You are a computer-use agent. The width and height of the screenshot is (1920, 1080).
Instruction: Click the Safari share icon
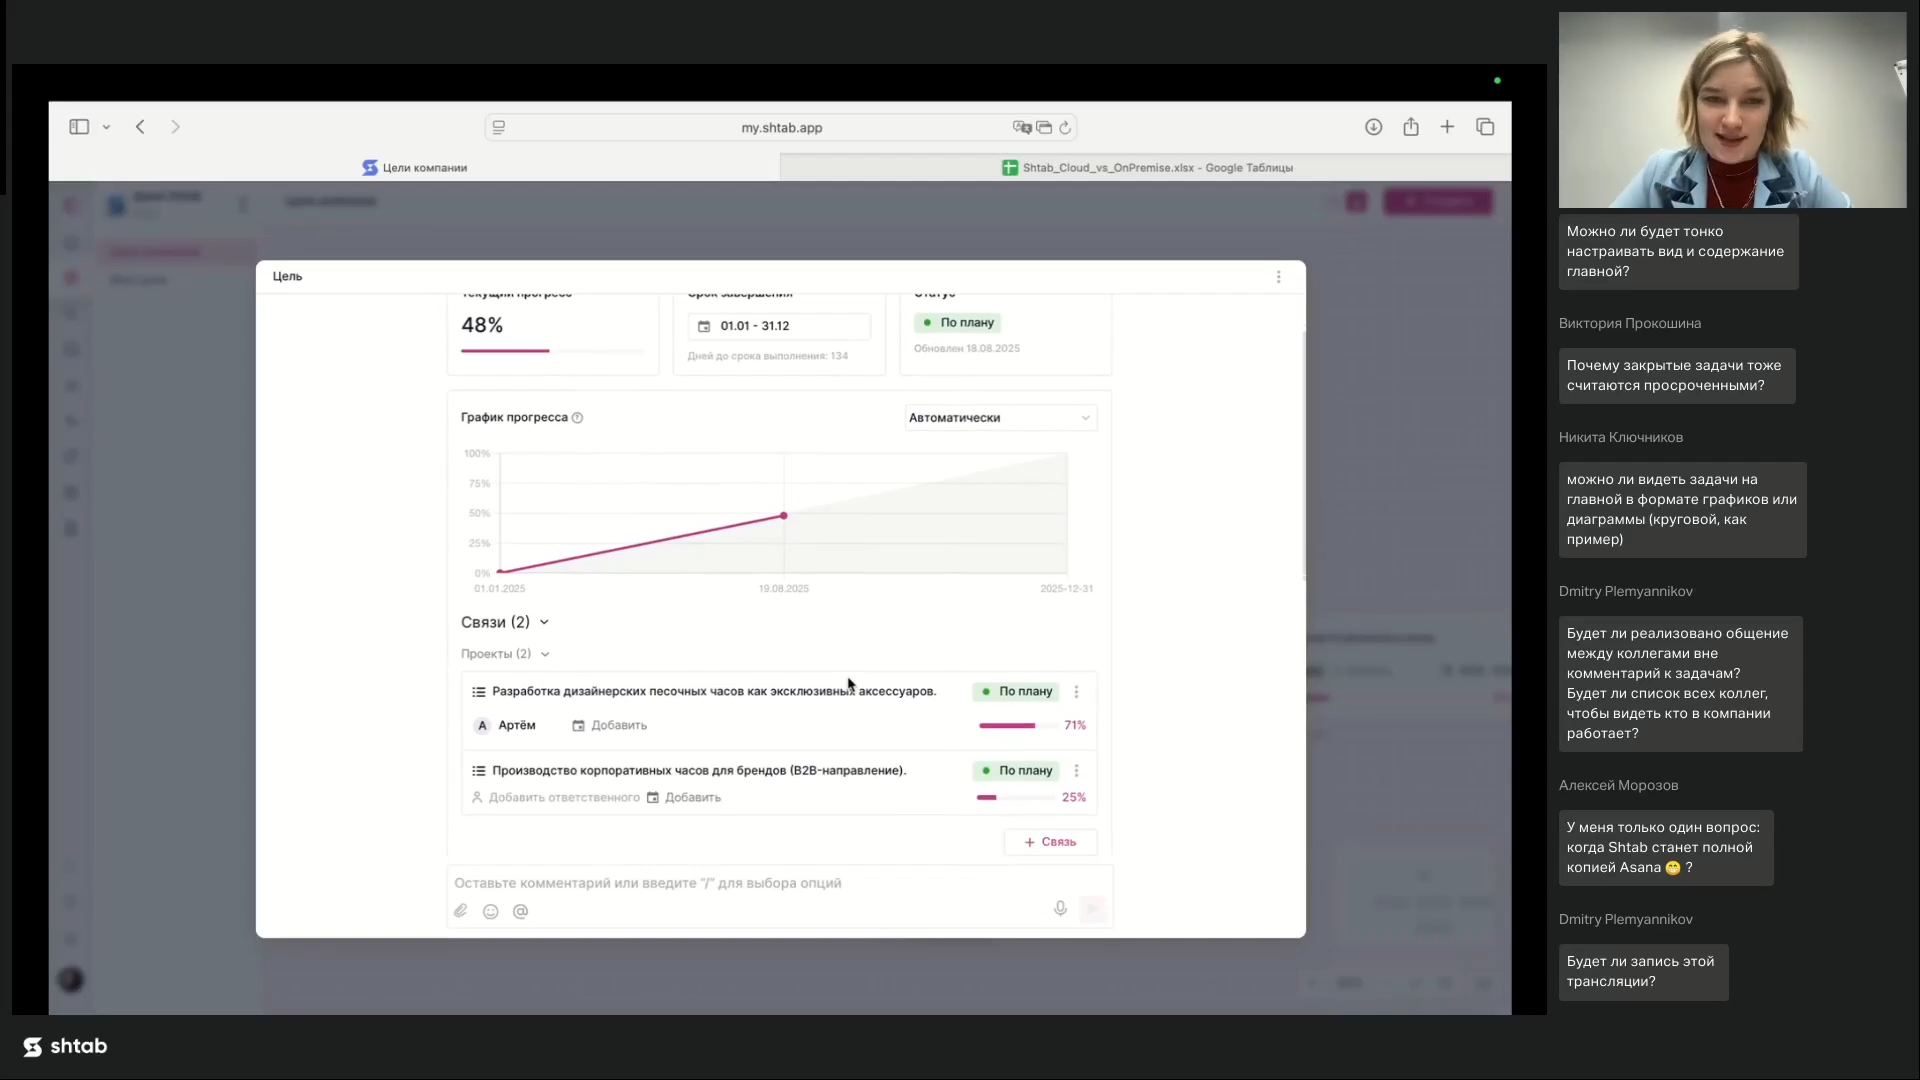pyautogui.click(x=1410, y=127)
